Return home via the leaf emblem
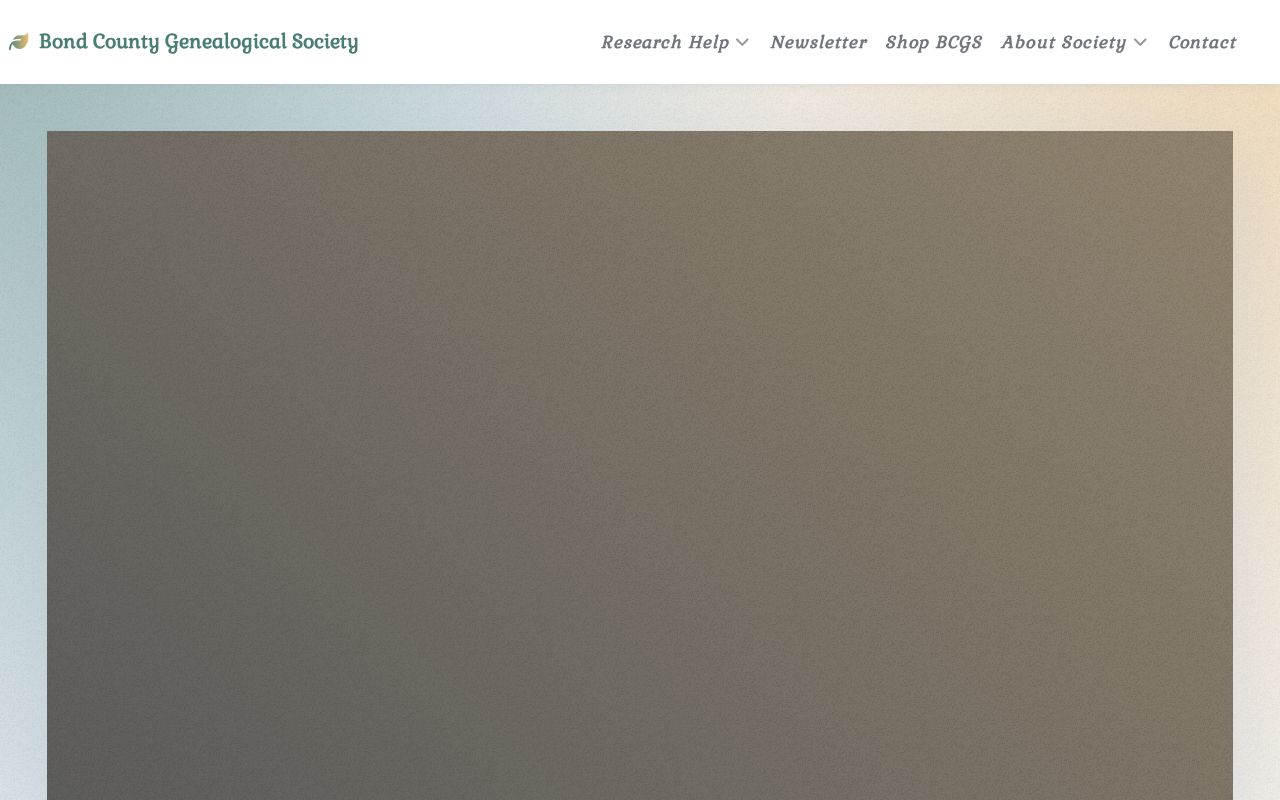The width and height of the screenshot is (1280, 800). (x=18, y=42)
